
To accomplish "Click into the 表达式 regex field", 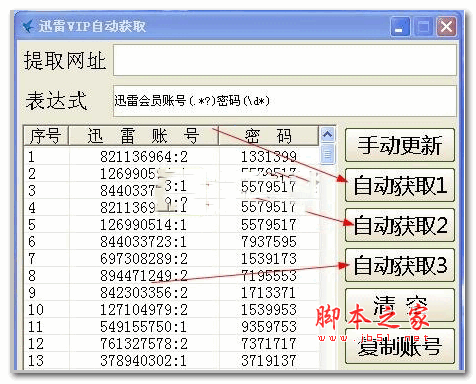I will (285, 101).
